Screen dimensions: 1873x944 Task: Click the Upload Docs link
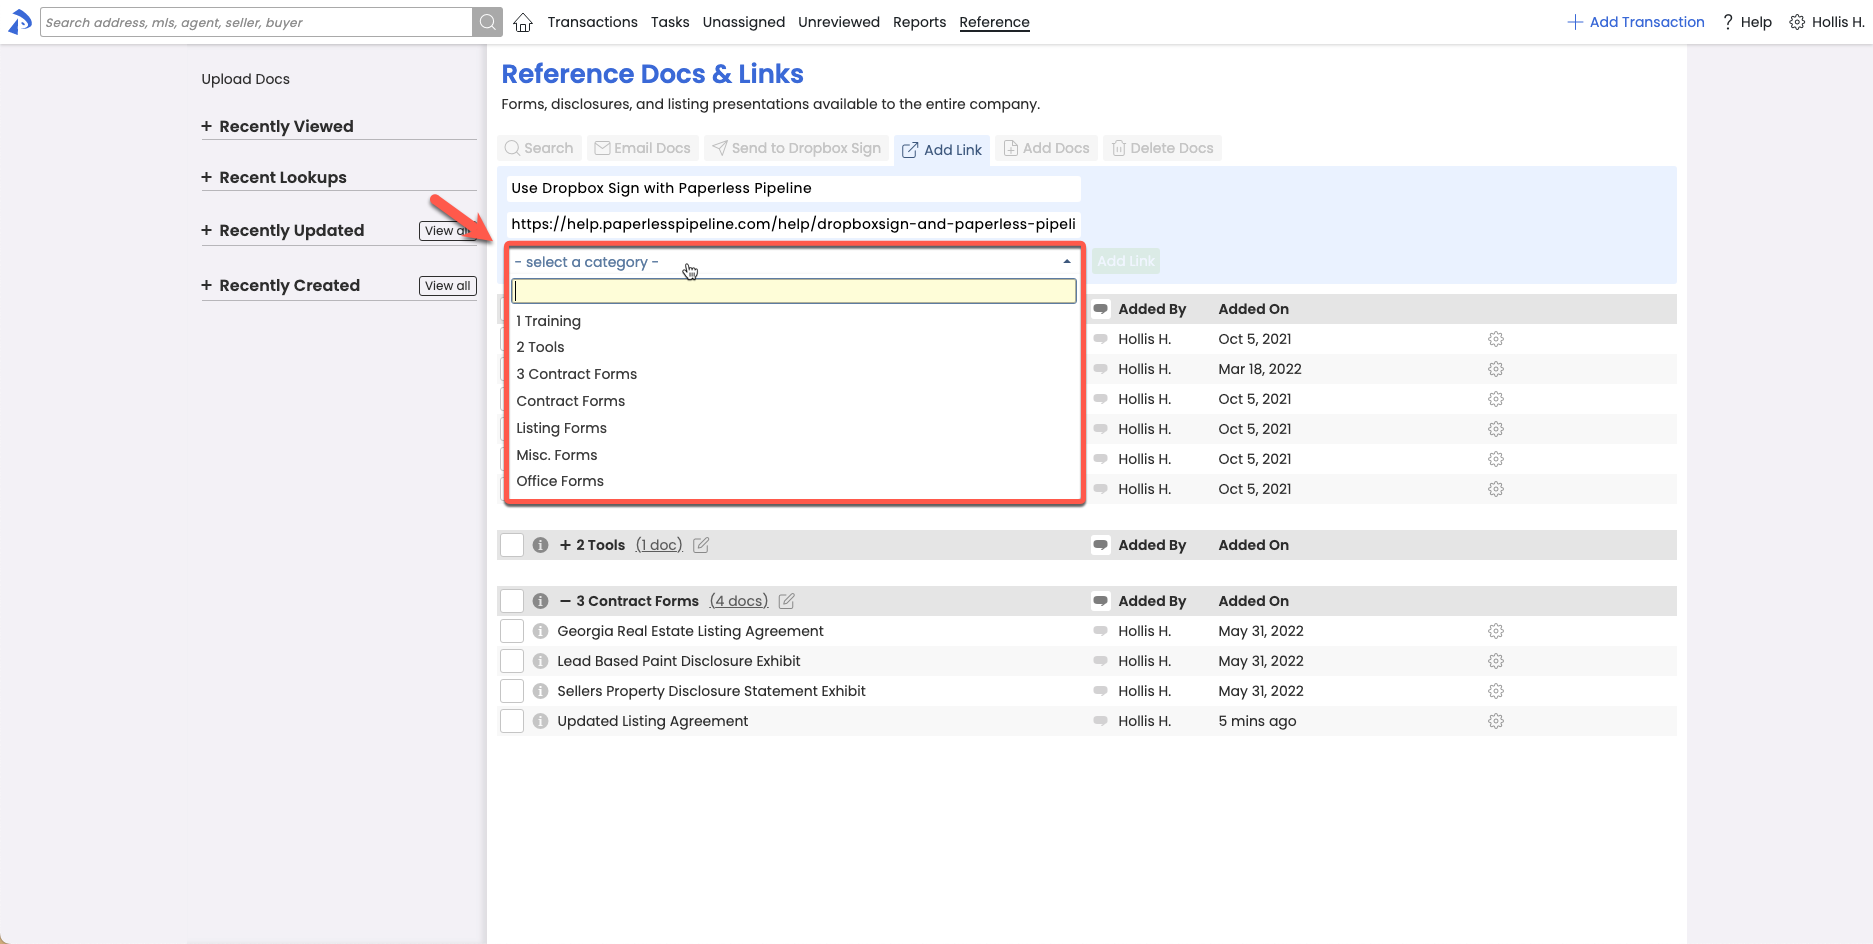pyautogui.click(x=246, y=79)
